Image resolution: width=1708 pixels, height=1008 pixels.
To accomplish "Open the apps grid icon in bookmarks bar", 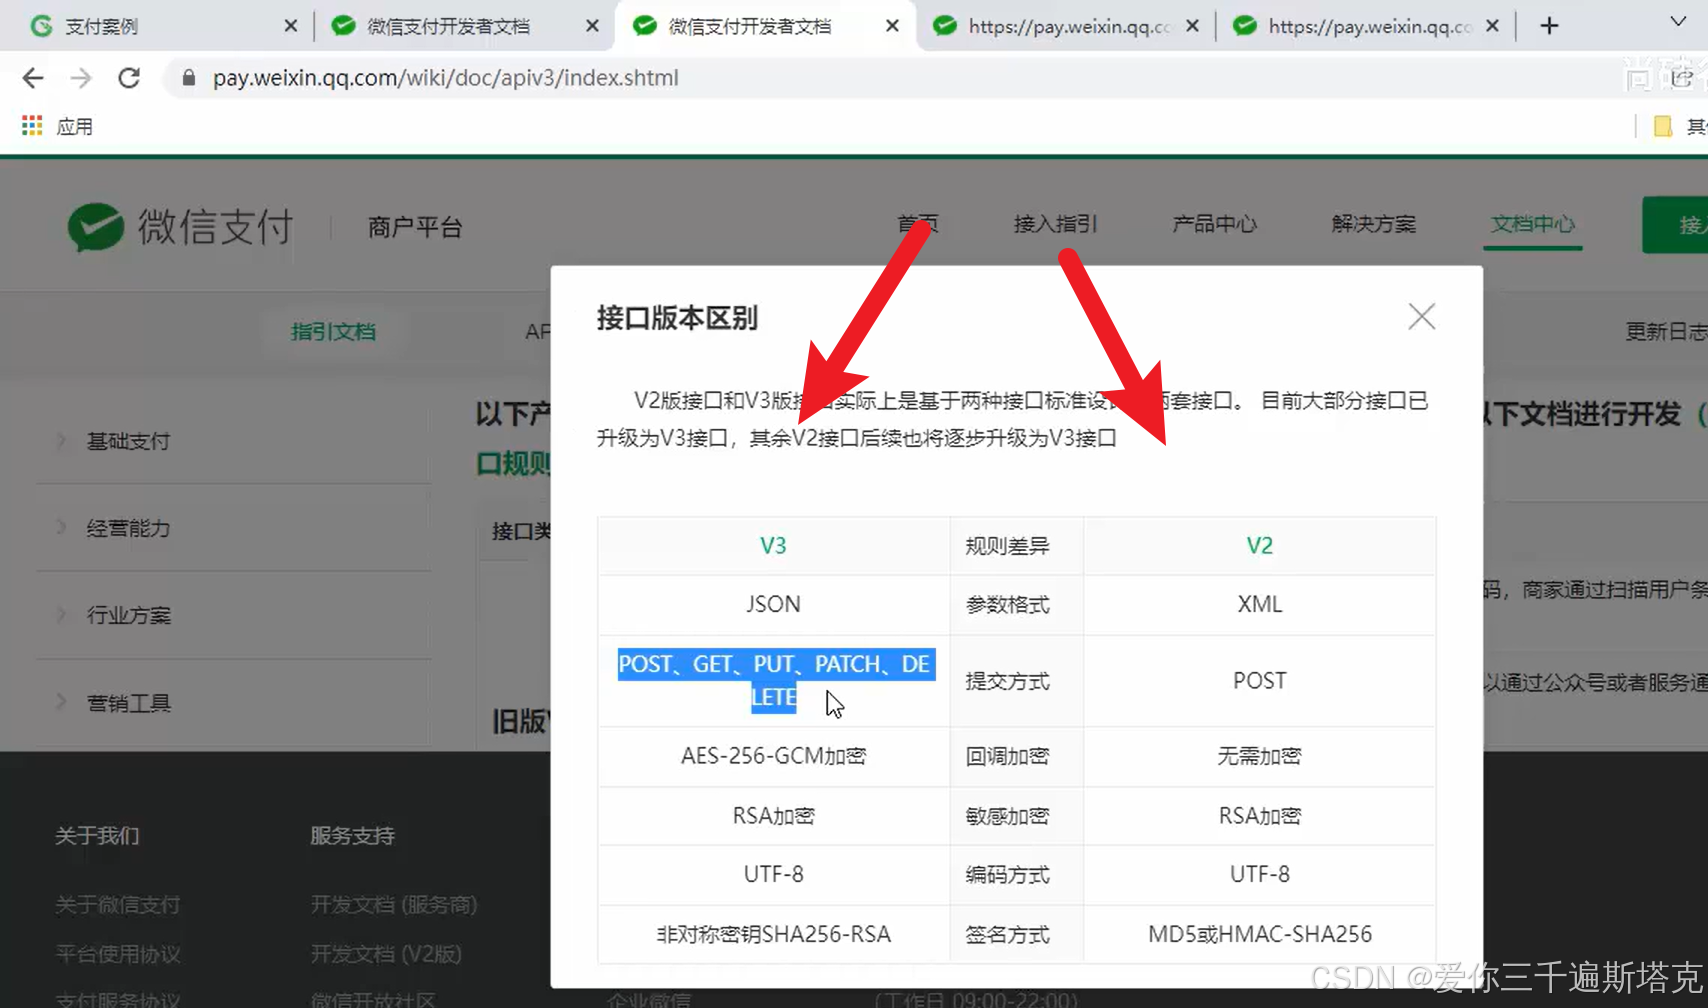I will click(32, 126).
